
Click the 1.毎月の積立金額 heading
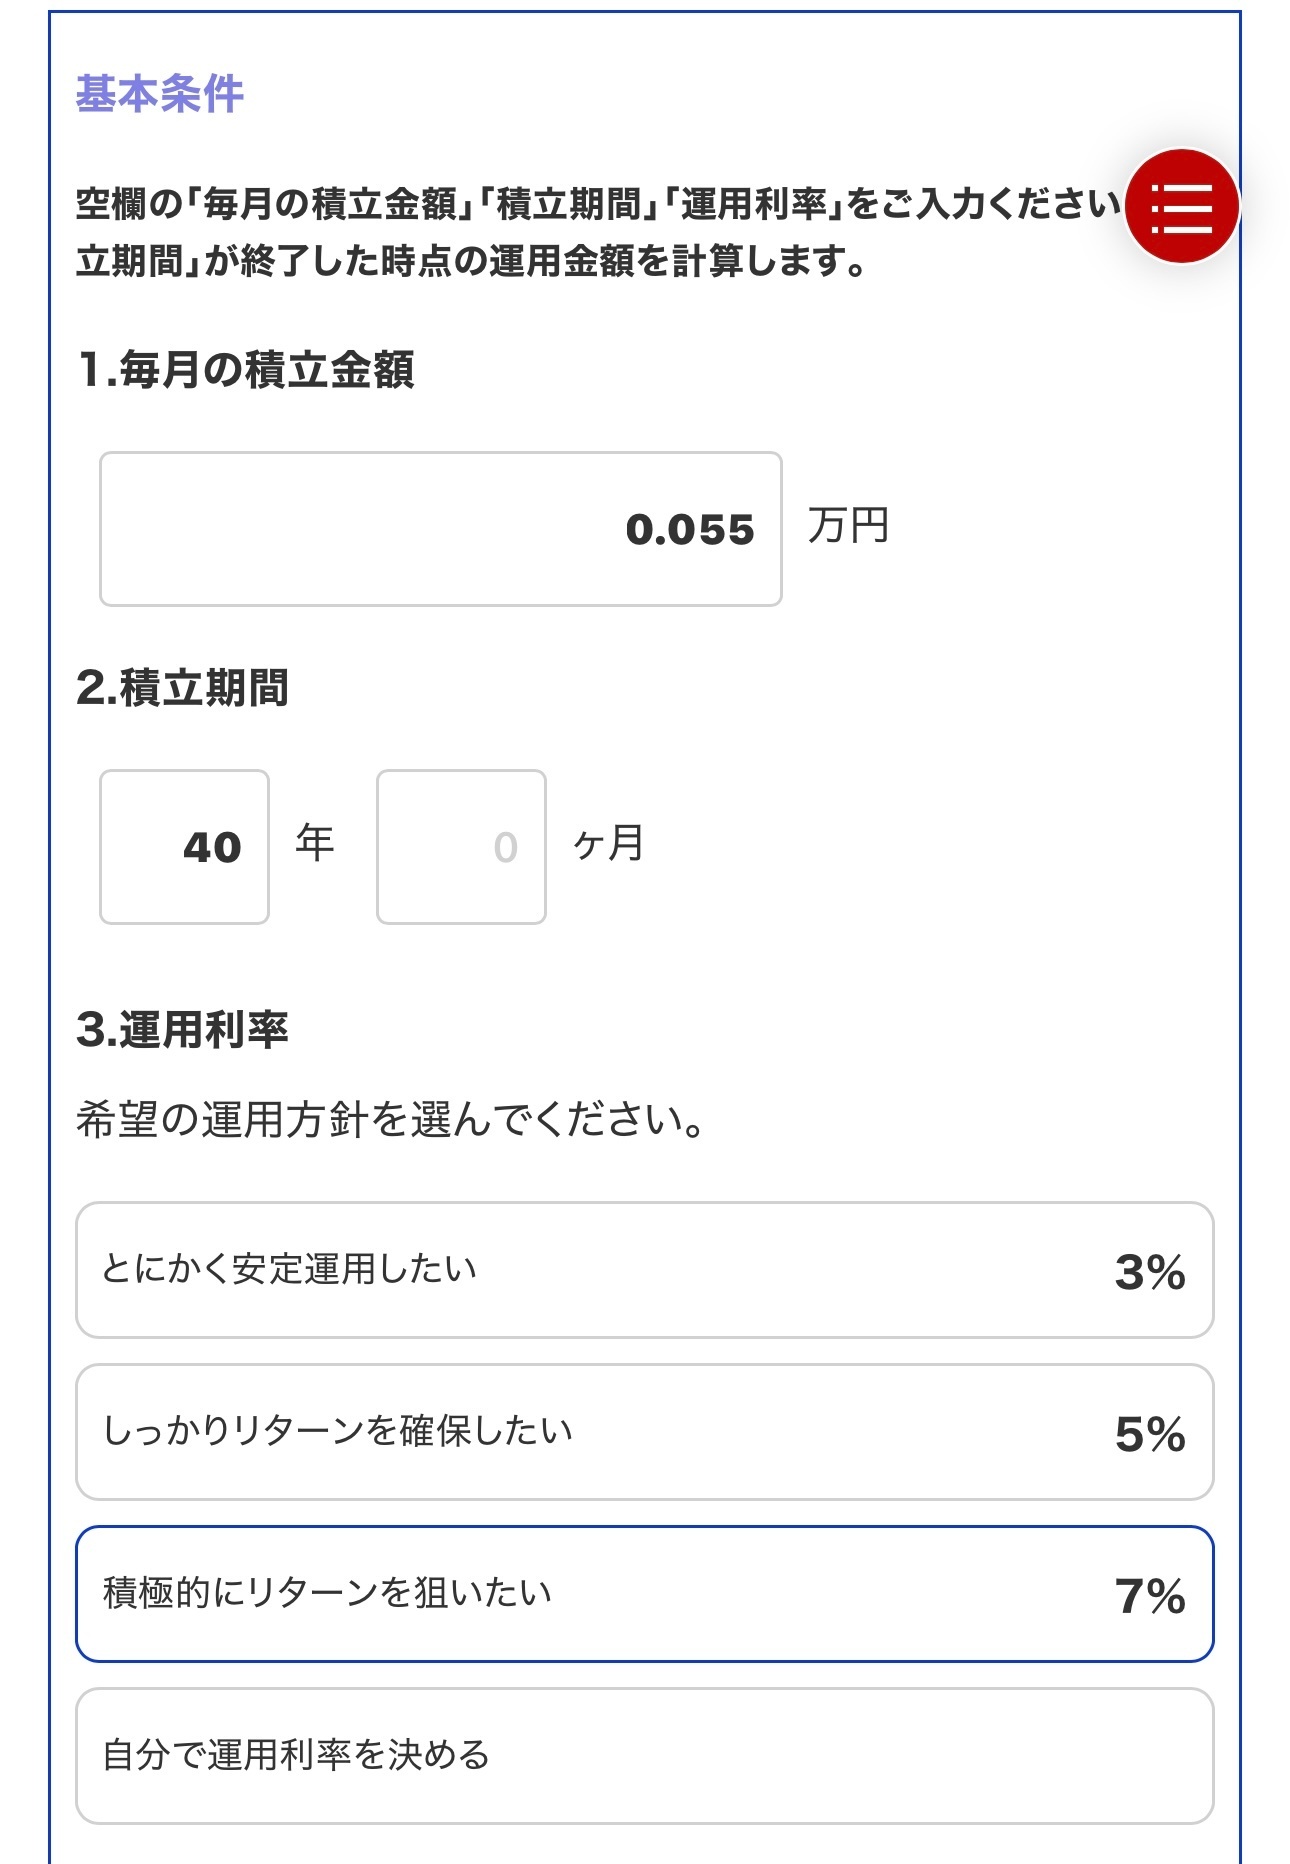click(246, 370)
